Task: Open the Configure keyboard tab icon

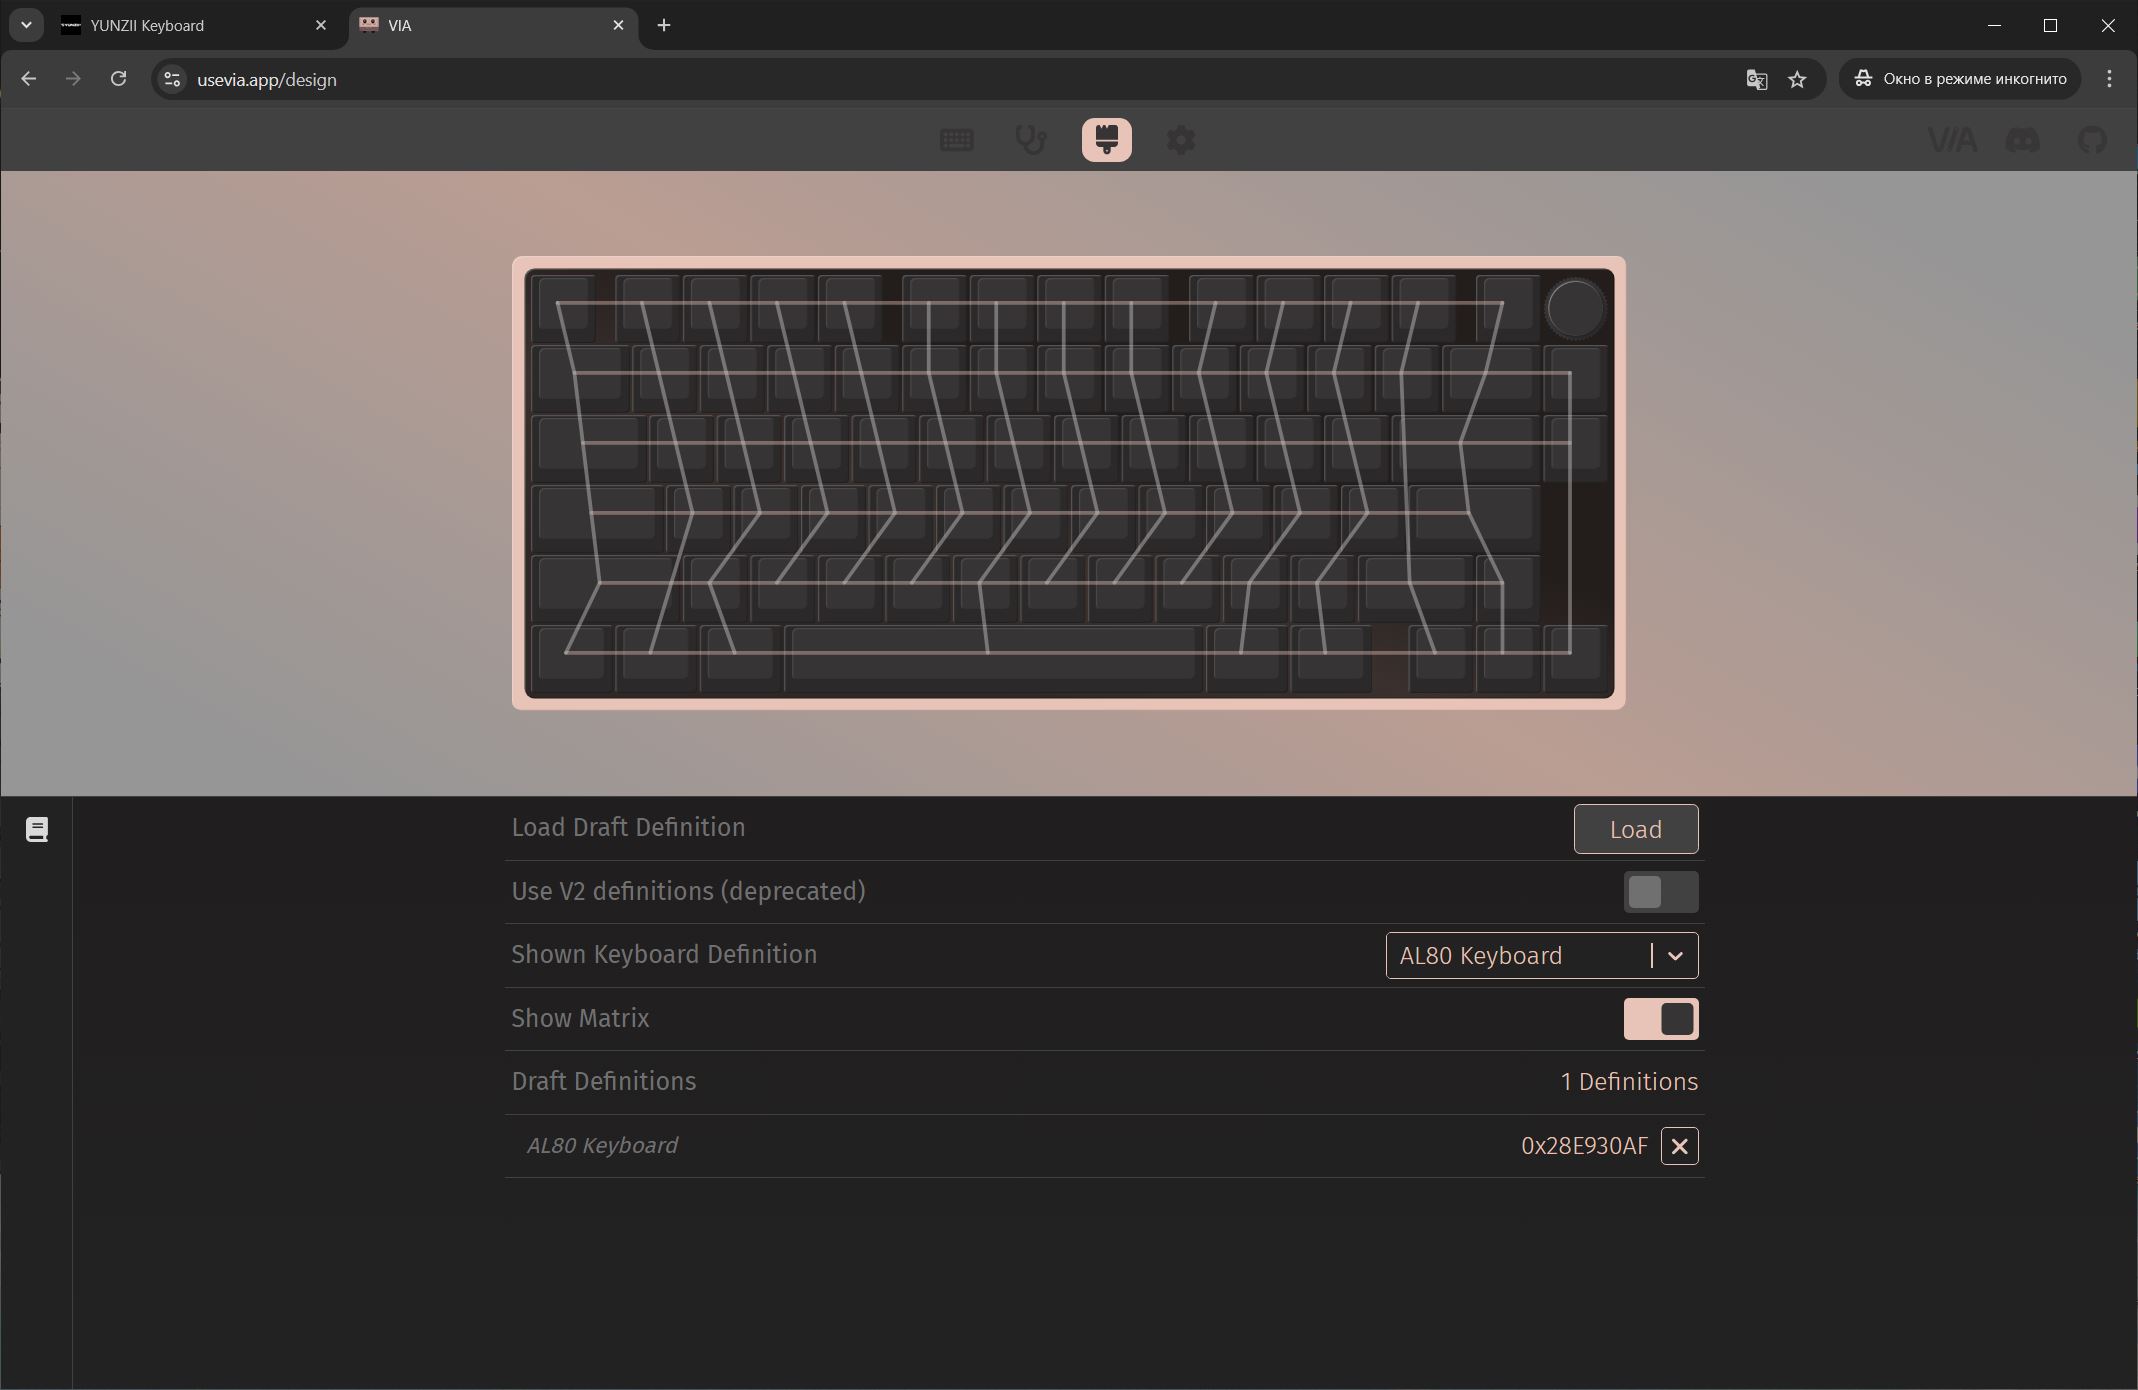Action: pos(956,140)
